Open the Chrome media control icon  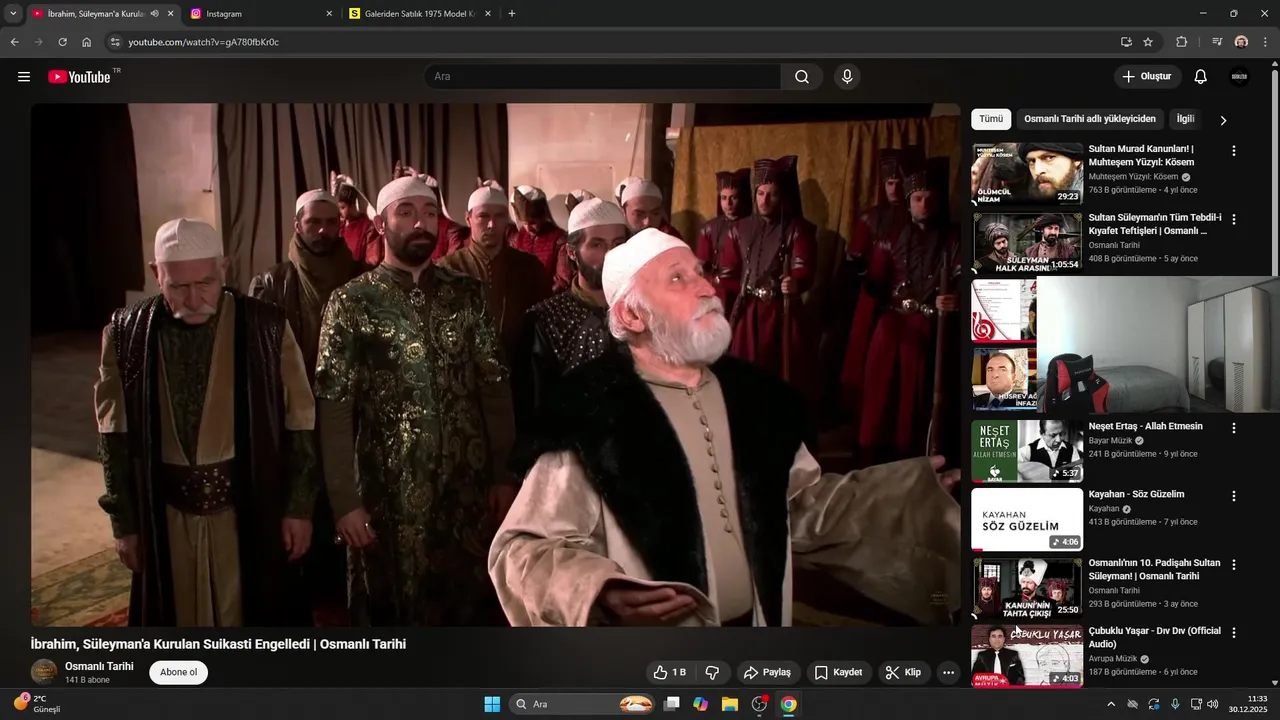[x=1217, y=42]
